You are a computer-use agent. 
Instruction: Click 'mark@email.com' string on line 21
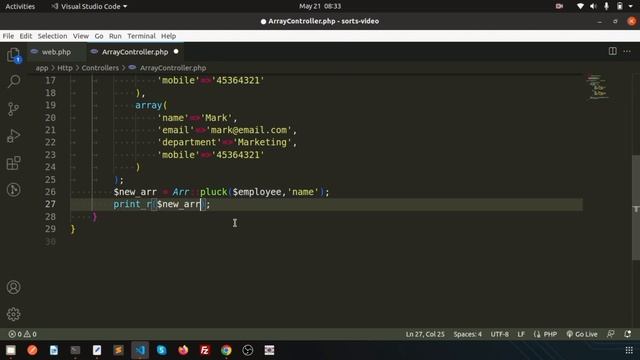[249, 130]
